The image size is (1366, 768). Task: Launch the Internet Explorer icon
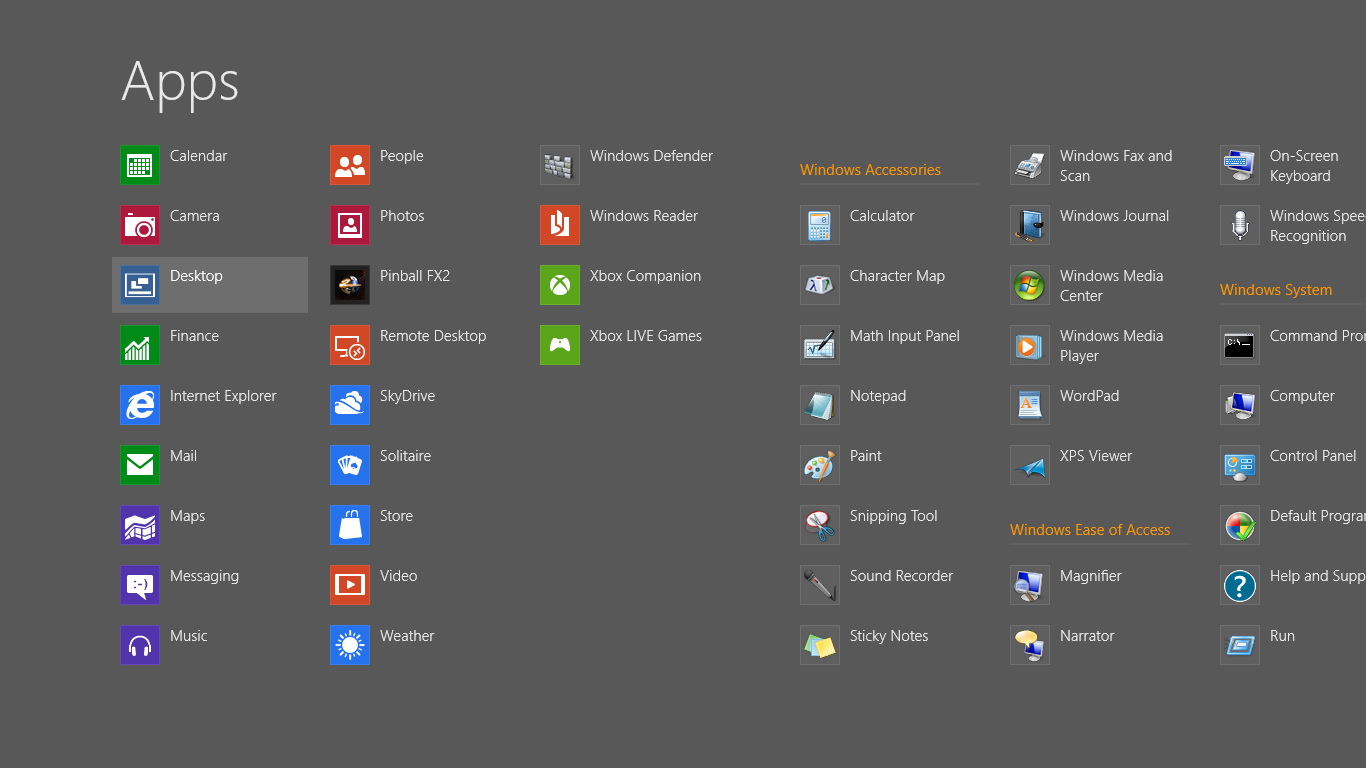(140, 405)
